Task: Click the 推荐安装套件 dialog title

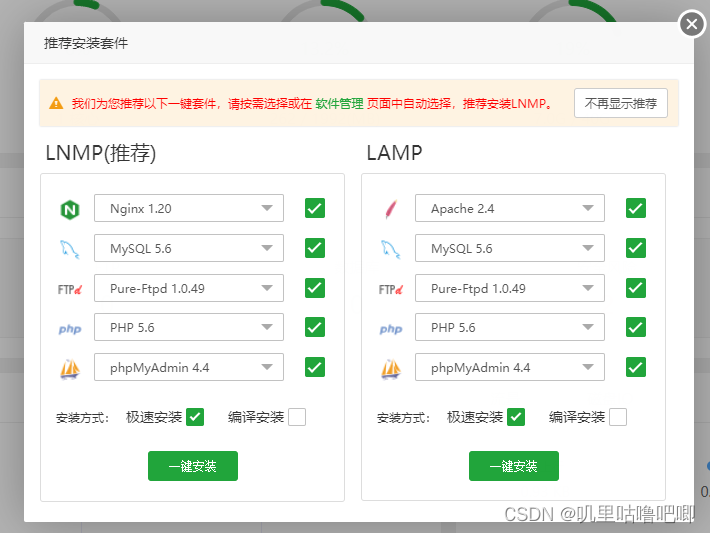Action: (x=86, y=43)
